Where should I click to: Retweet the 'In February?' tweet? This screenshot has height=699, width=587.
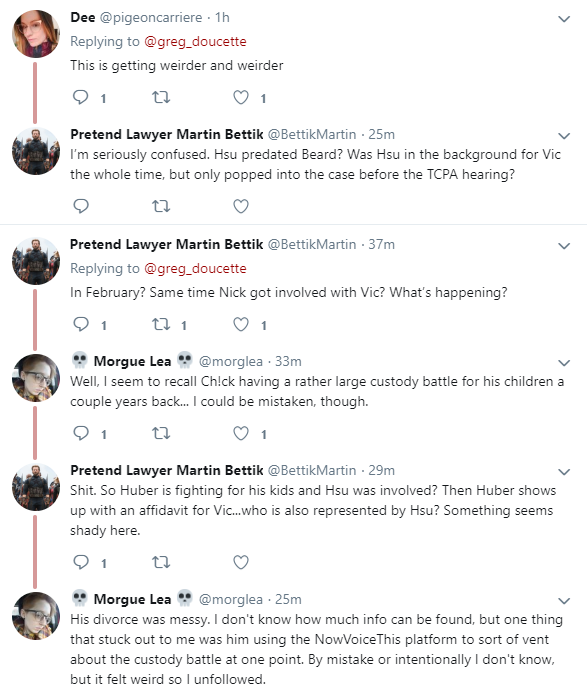click(x=161, y=324)
